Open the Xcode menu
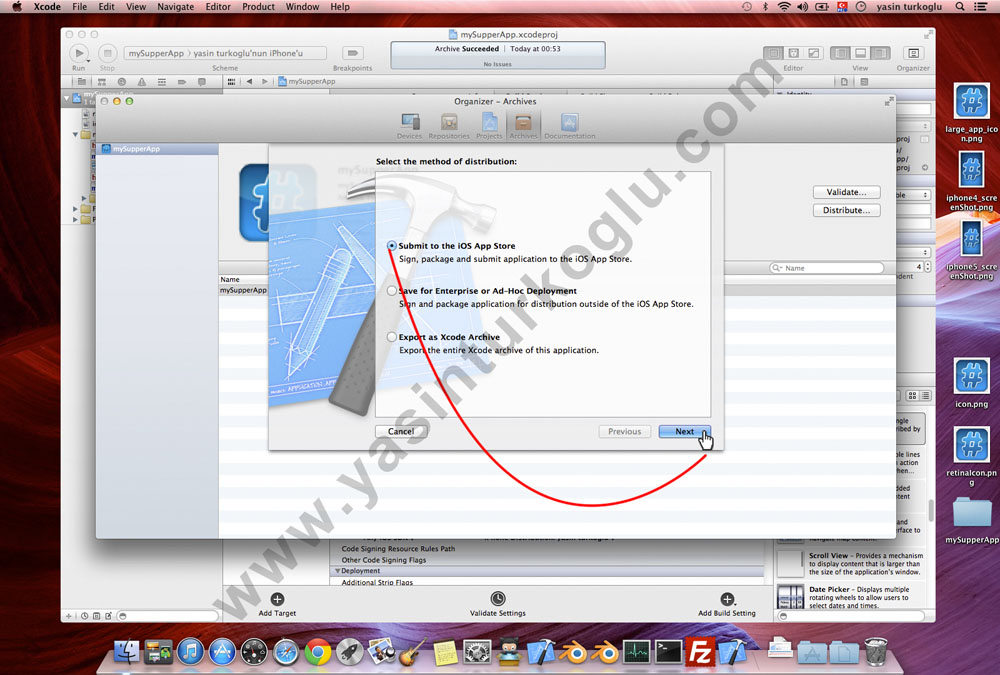The width and height of the screenshot is (1000, 675). [47, 6]
